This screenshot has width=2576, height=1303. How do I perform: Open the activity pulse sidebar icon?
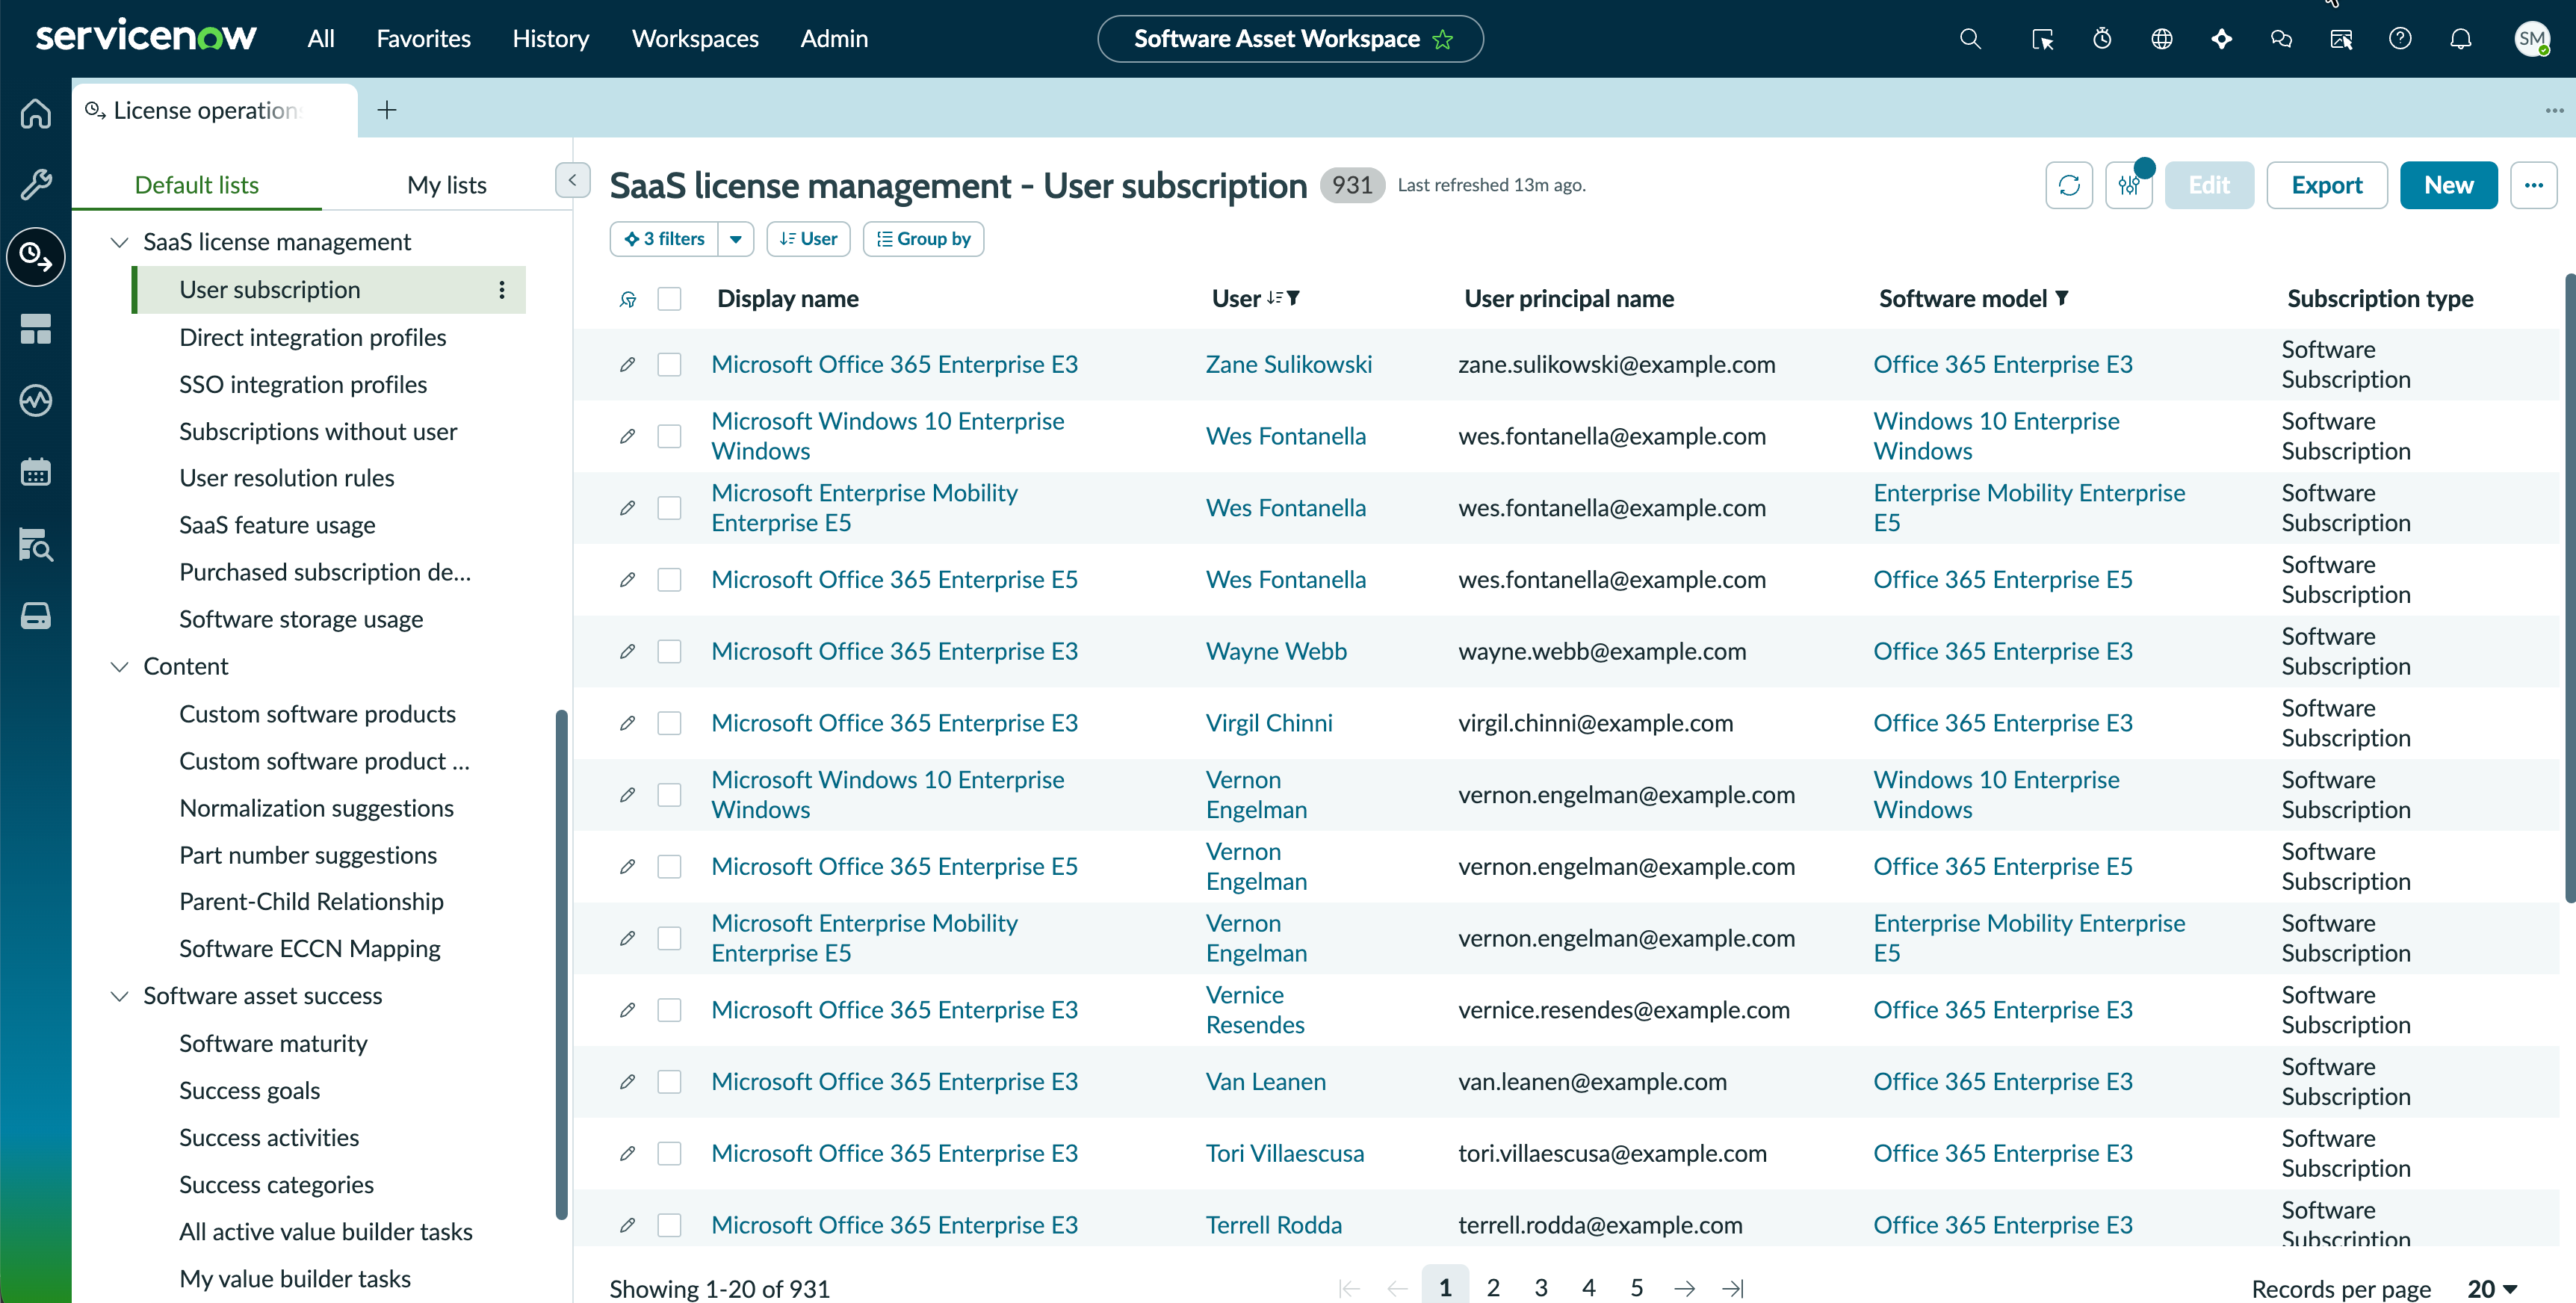36,401
